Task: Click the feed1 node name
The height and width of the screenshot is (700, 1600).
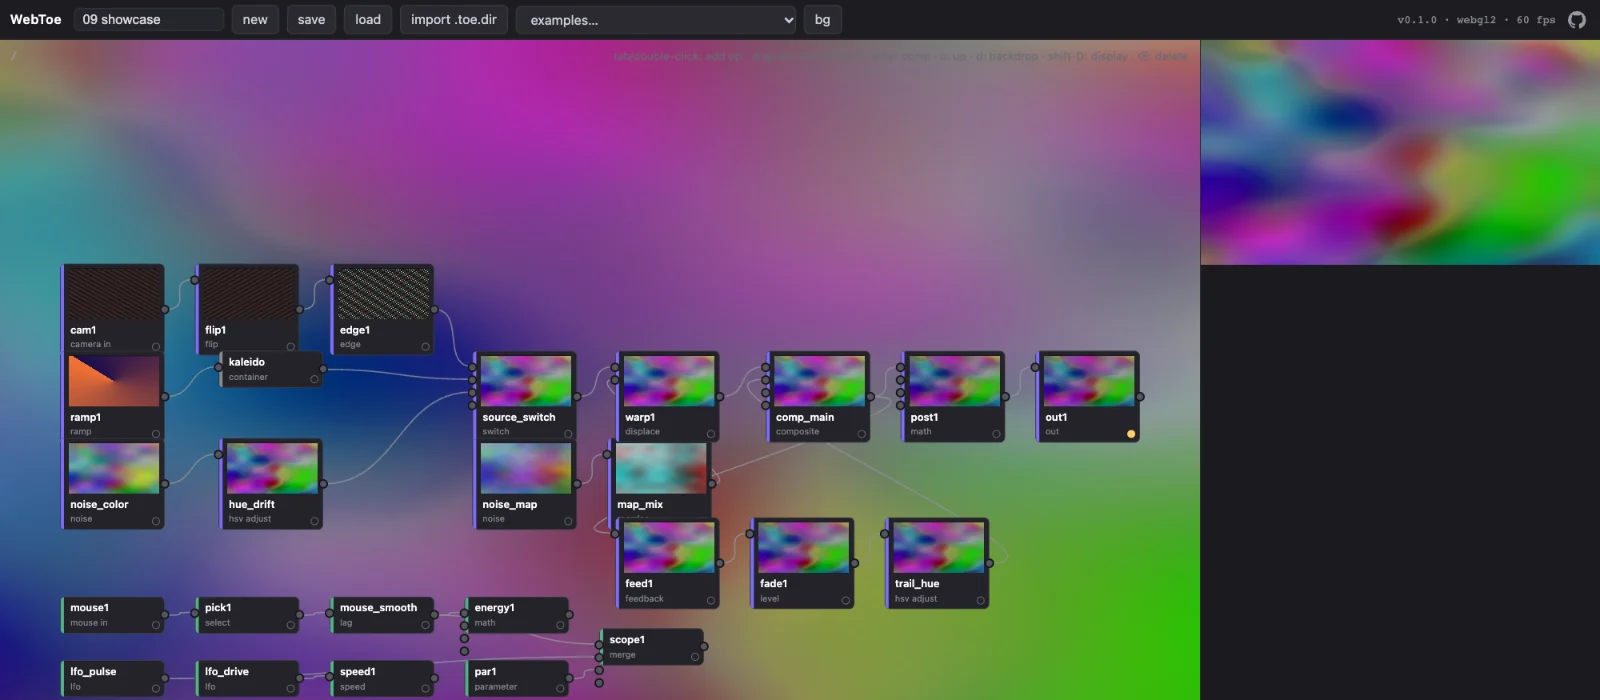Action: pyautogui.click(x=639, y=584)
